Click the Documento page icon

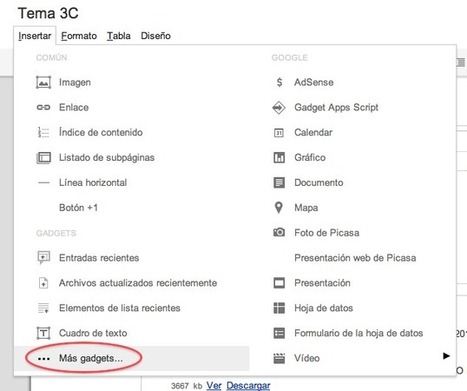coord(279,183)
